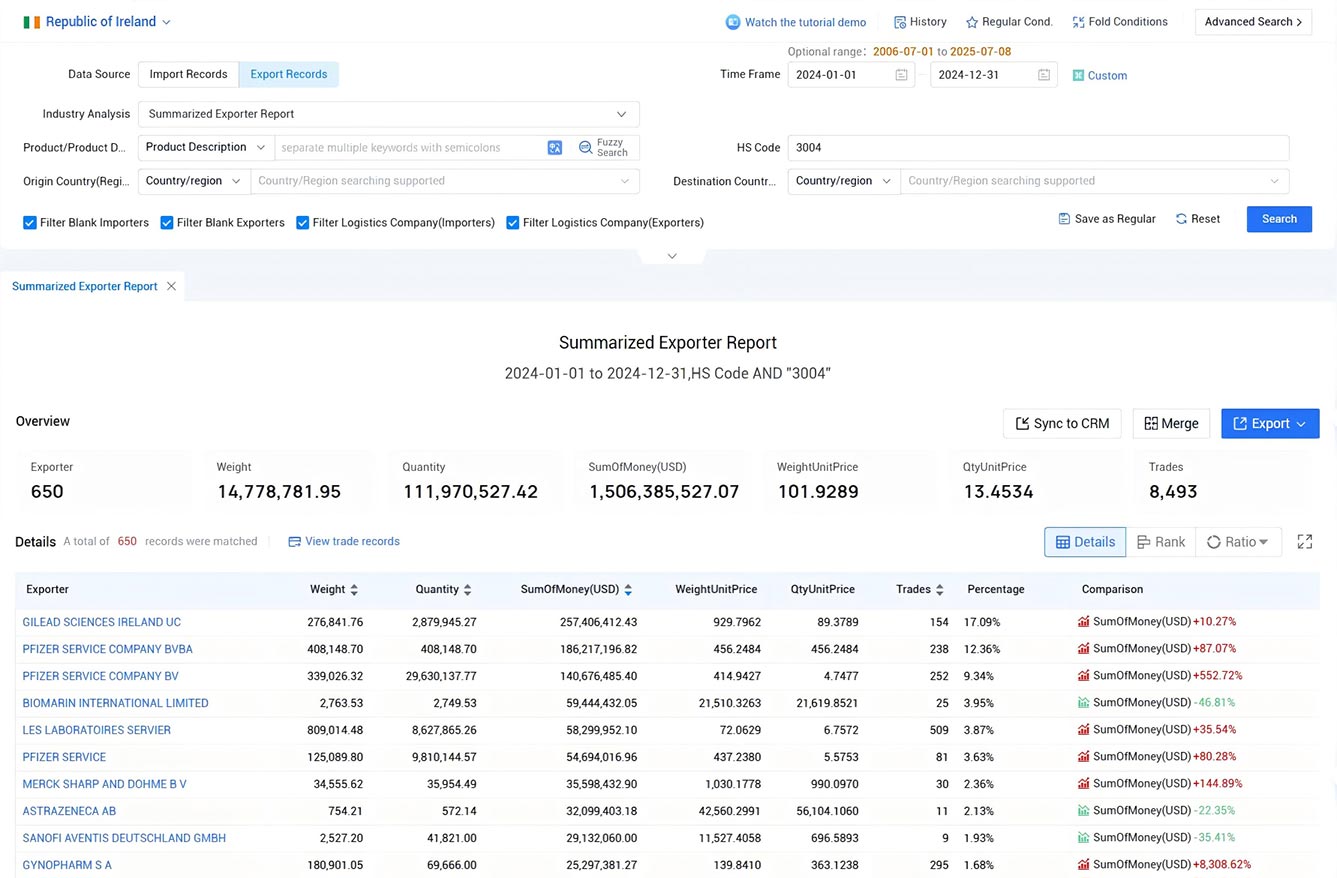The image size is (1337, 878).
Task: Toggle Filter Blank Exporters checkbox
Action: 167,223
